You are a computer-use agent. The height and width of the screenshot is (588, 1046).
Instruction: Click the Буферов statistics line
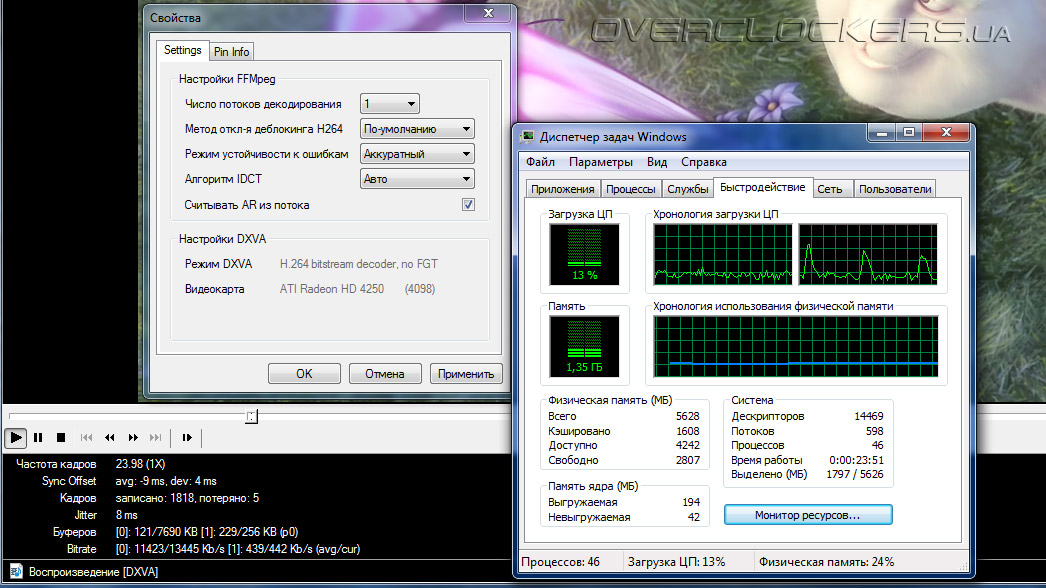(x=207, y=533)
